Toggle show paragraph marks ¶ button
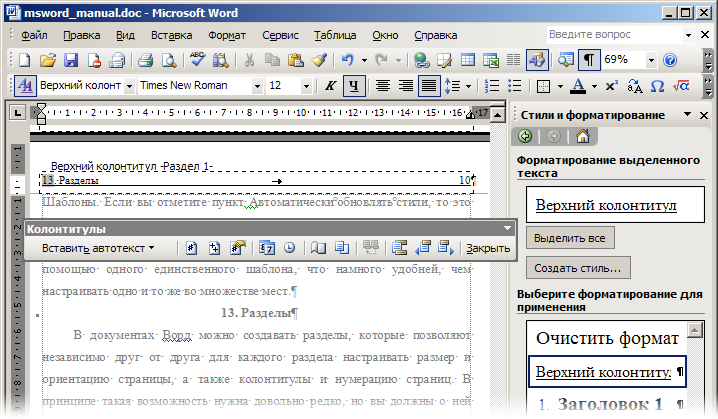This screenshot has height=419, width=718. click(x=589, y=60)
